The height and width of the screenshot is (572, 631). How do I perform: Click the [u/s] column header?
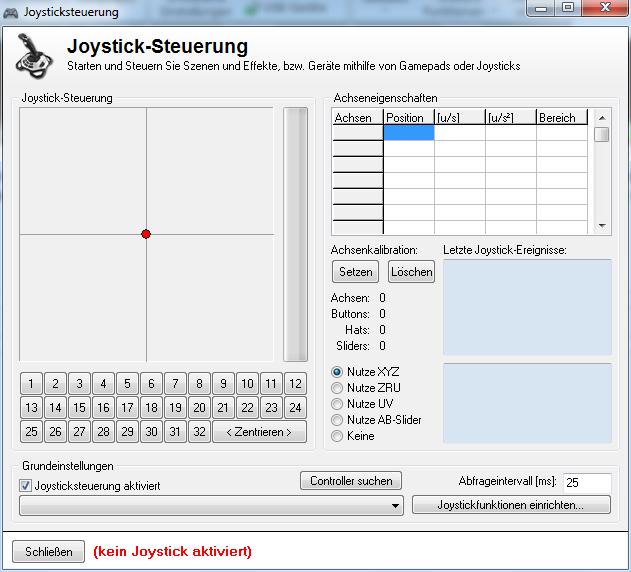click(x=460, y=117)
